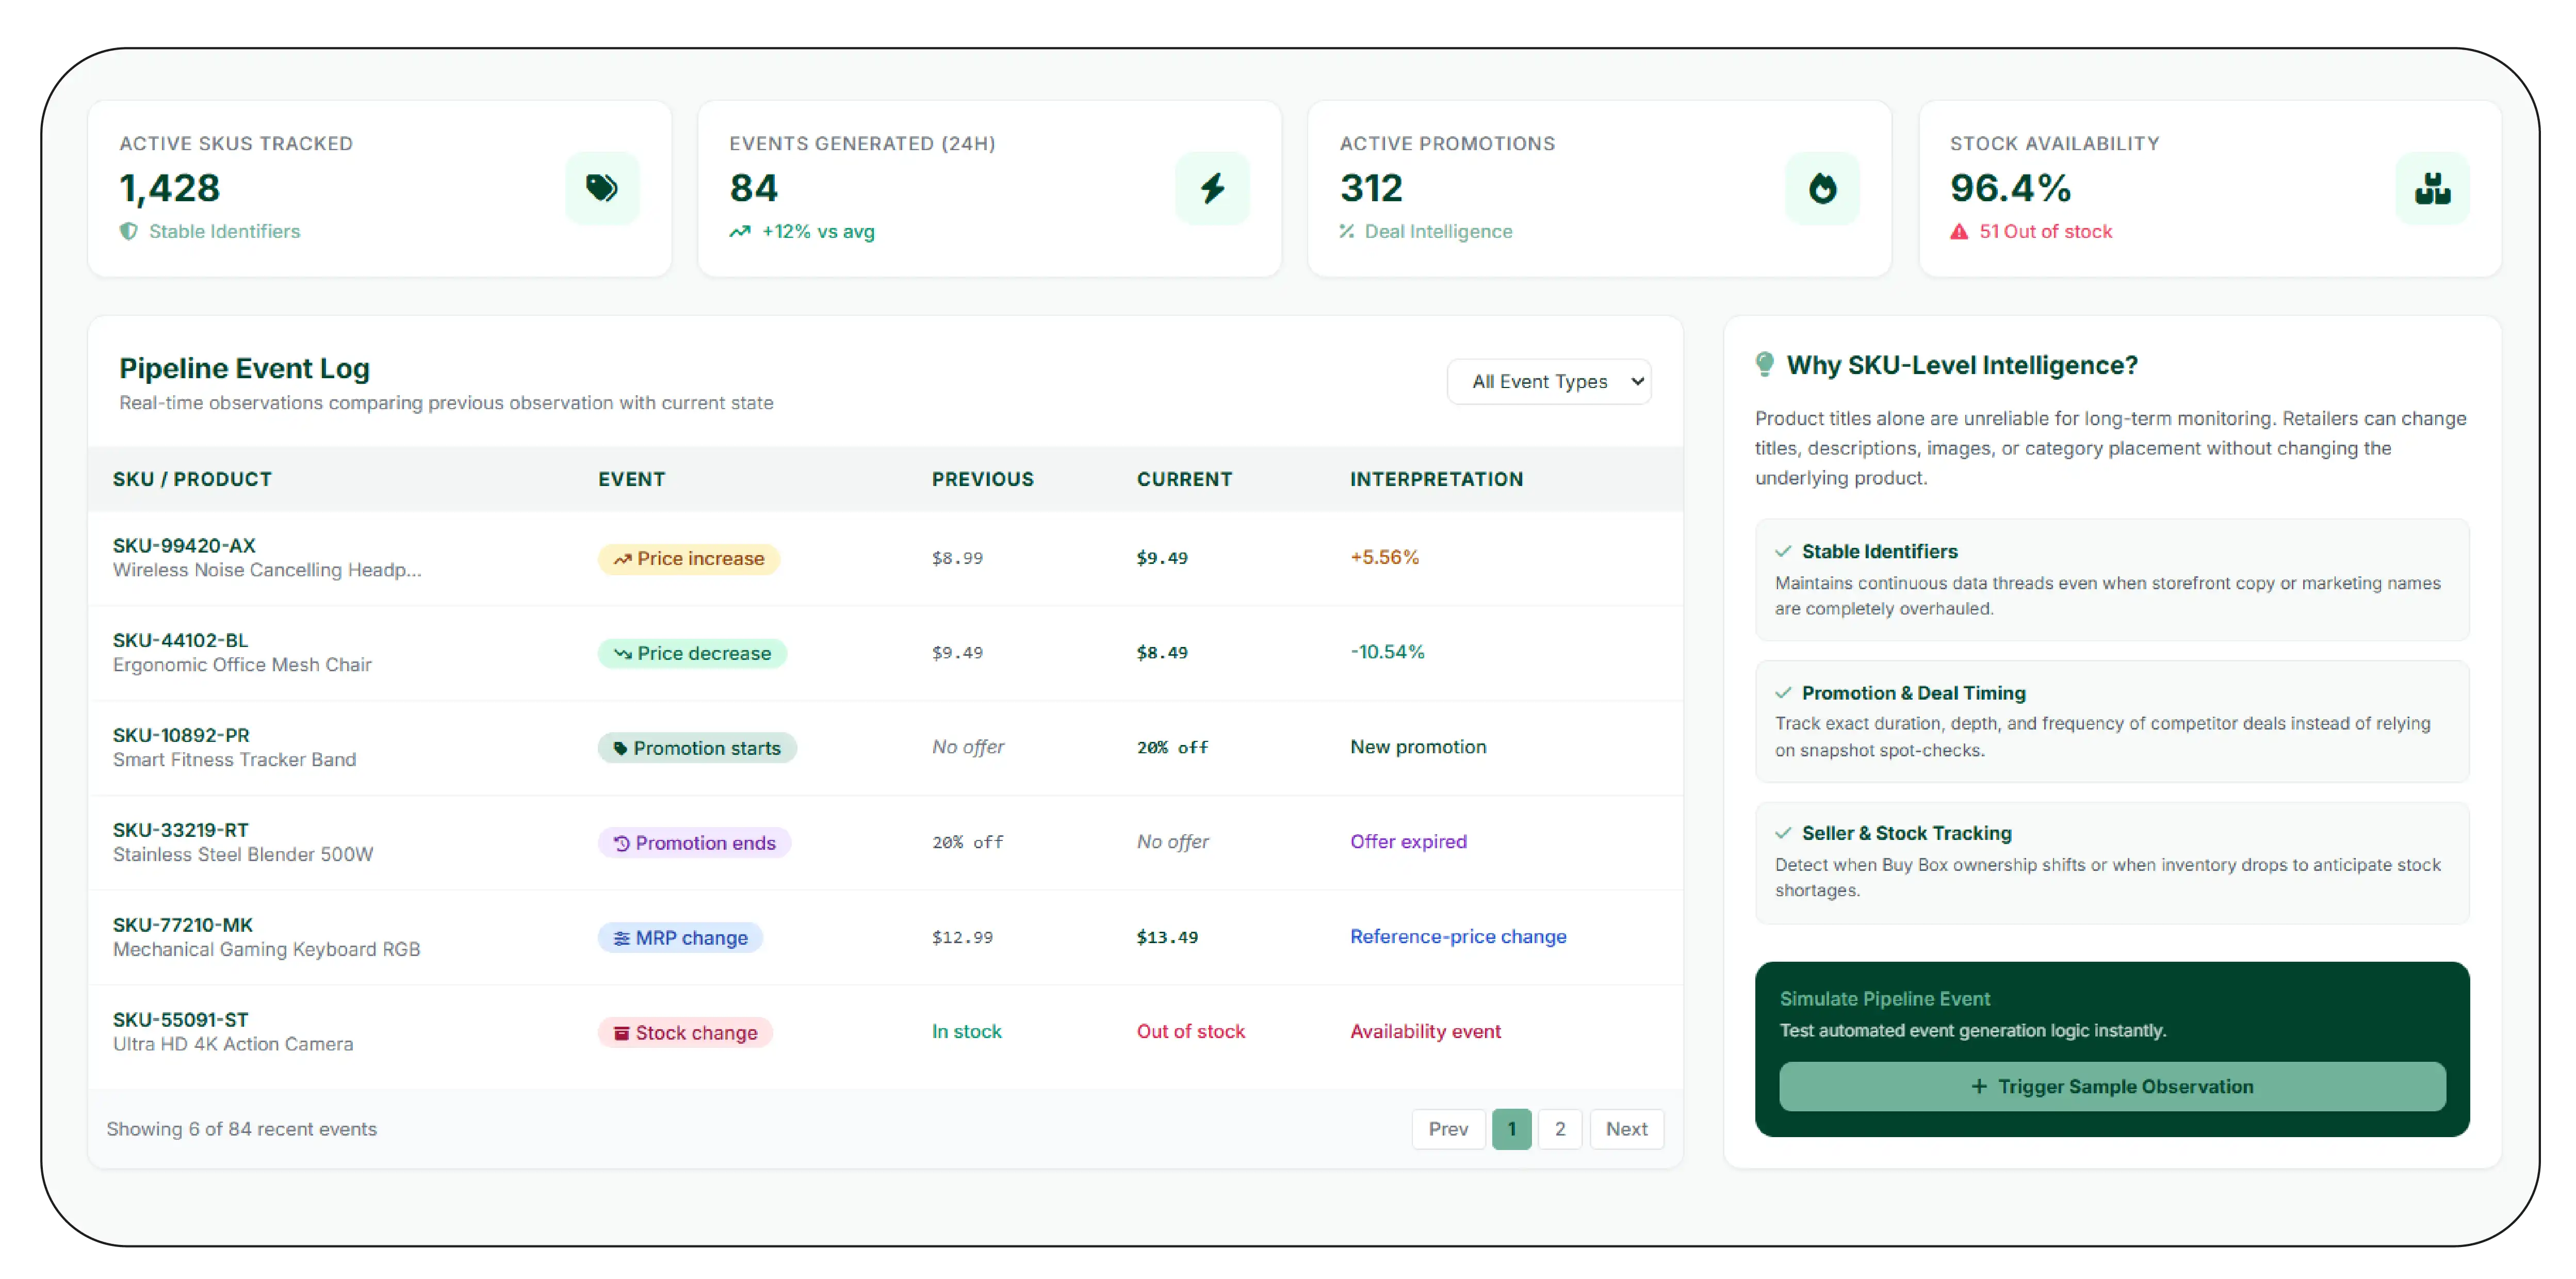The width and height of the screenshot is (2576, 1279).
Task: Click the SKU / PRODUCT column header
Action: 192,479
